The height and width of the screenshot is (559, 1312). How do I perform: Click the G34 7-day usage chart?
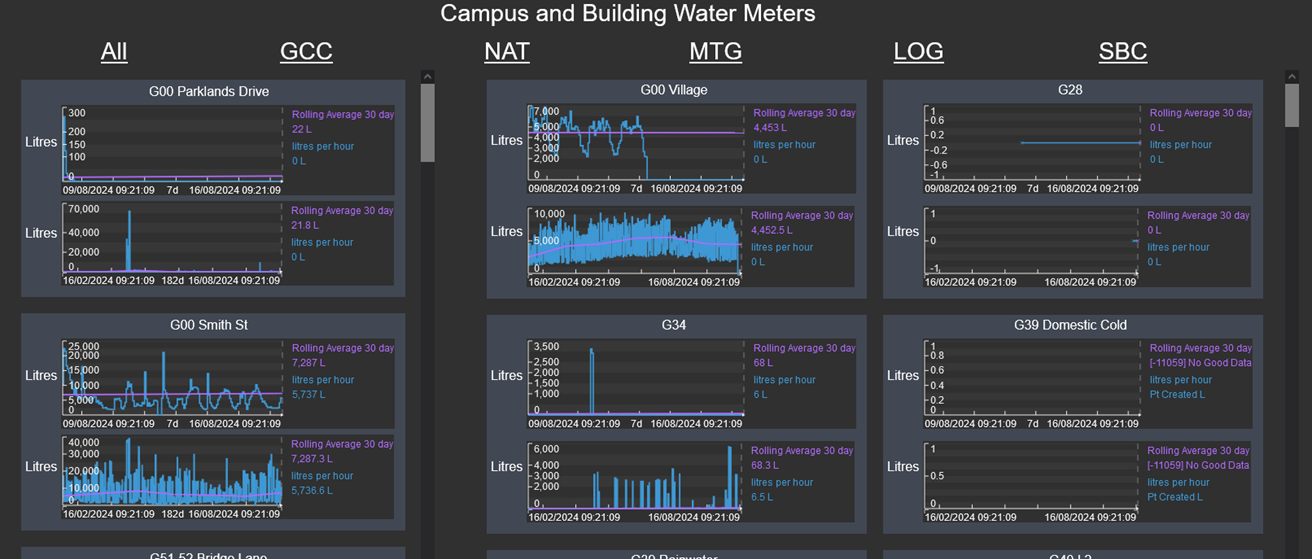click(x=636, y=378)
